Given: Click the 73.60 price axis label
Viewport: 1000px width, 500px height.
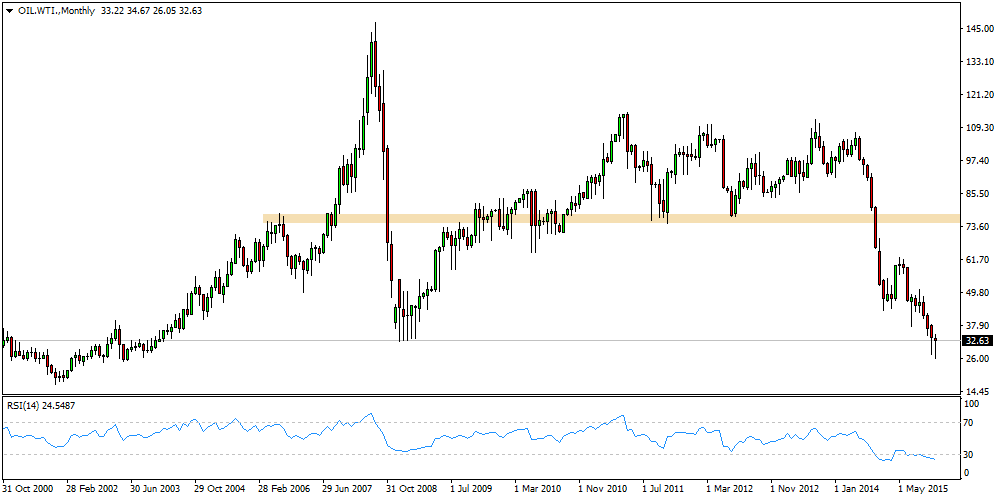Looking at the screenshot, I should 977,227.
